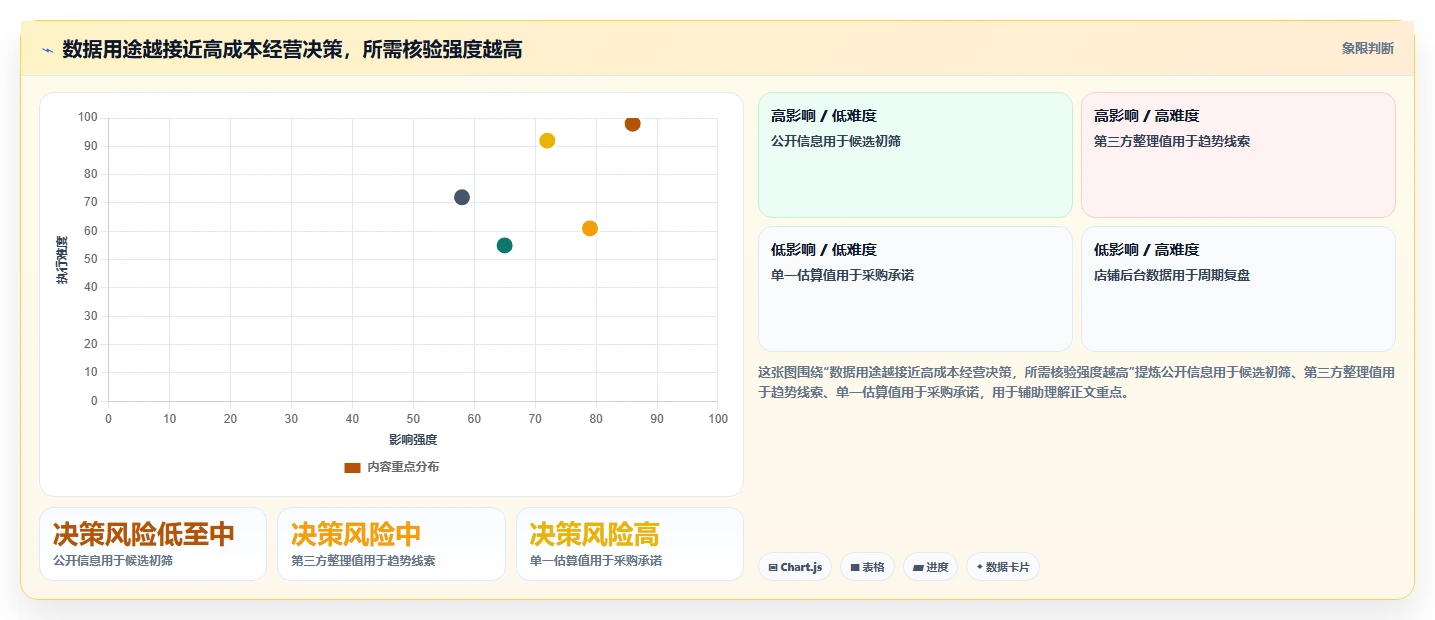1435x620 pixels.
Task: Click the 表格 tag chip
Action: [x=867, y=567]
